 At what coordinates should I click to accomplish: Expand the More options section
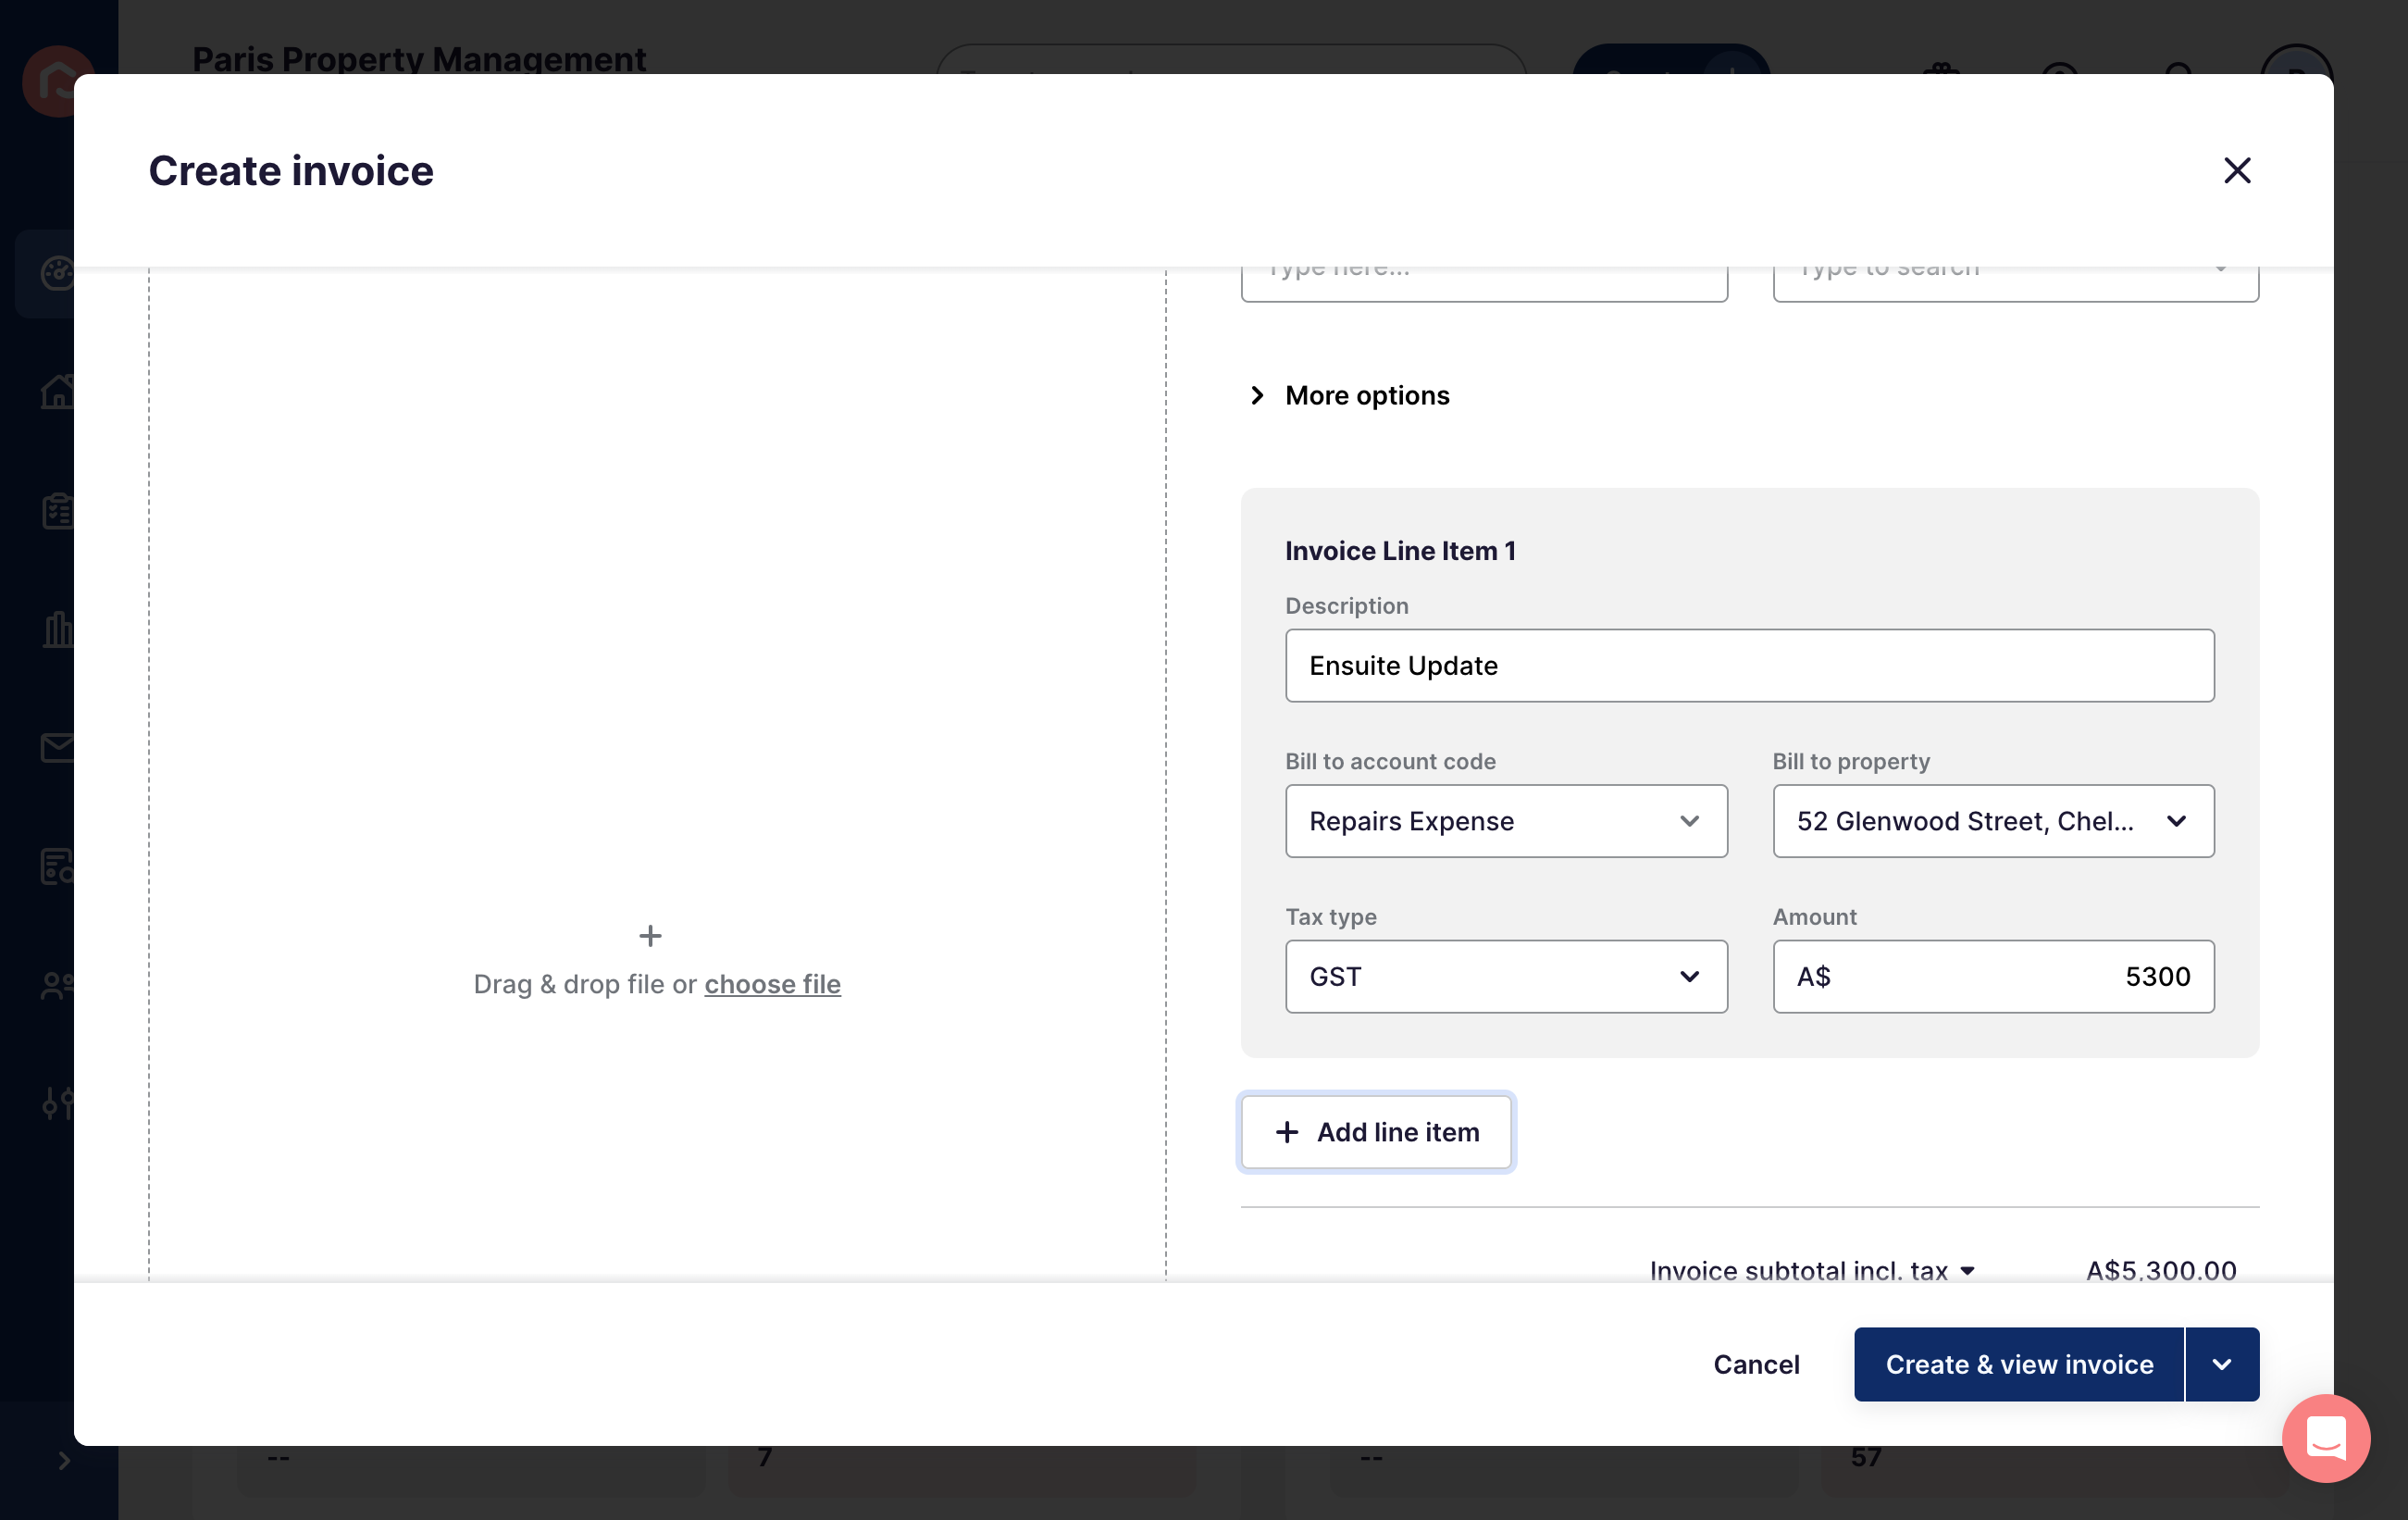pos(1349,395)
